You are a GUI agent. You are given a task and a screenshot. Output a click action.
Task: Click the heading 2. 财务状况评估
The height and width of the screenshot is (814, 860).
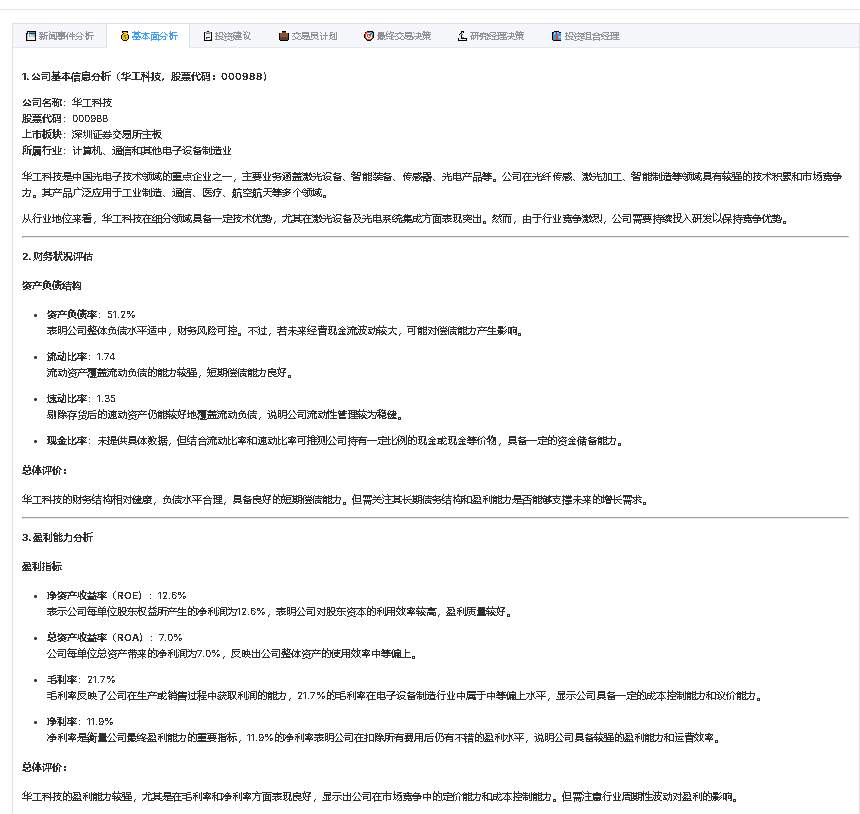tap(58, 257)
